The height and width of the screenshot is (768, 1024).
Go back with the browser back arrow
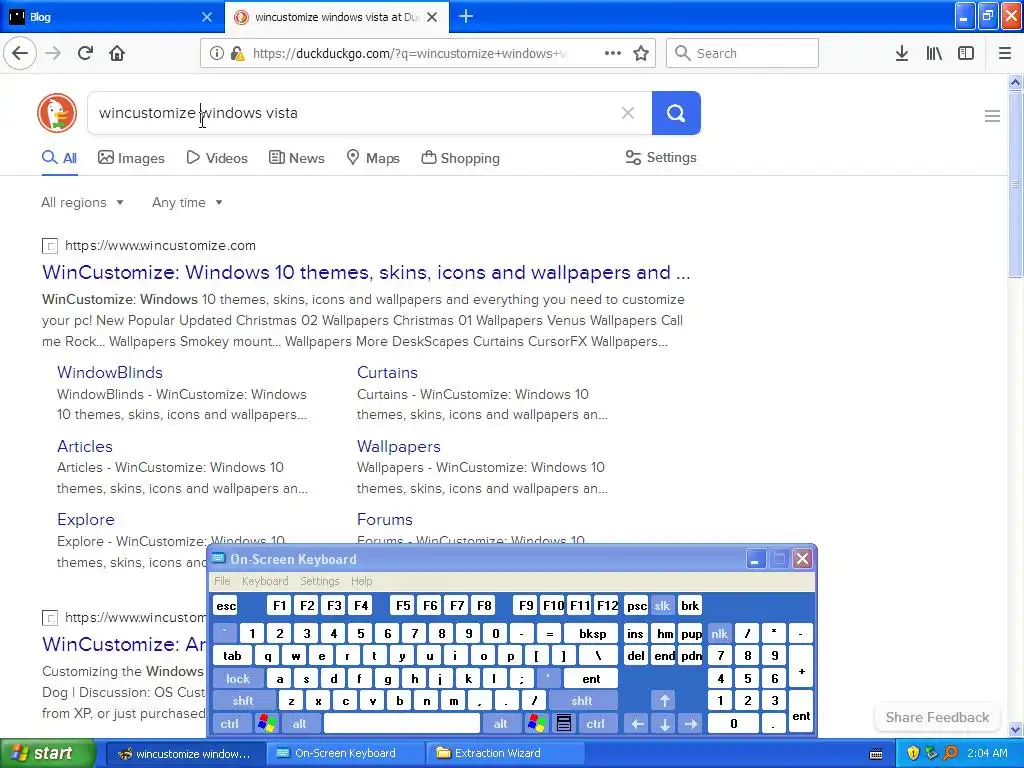coord(20,53)
